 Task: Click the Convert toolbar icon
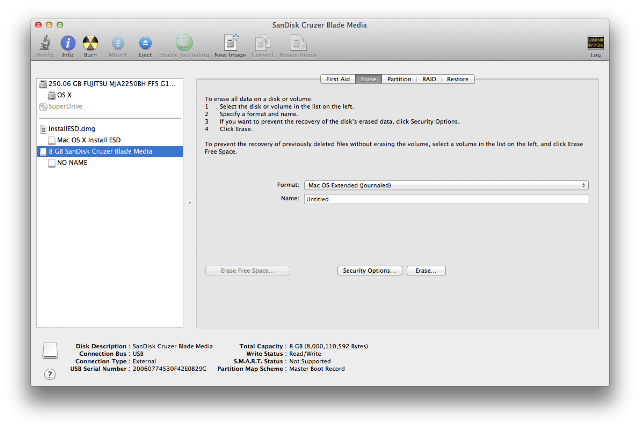click(x=262, y=43)
